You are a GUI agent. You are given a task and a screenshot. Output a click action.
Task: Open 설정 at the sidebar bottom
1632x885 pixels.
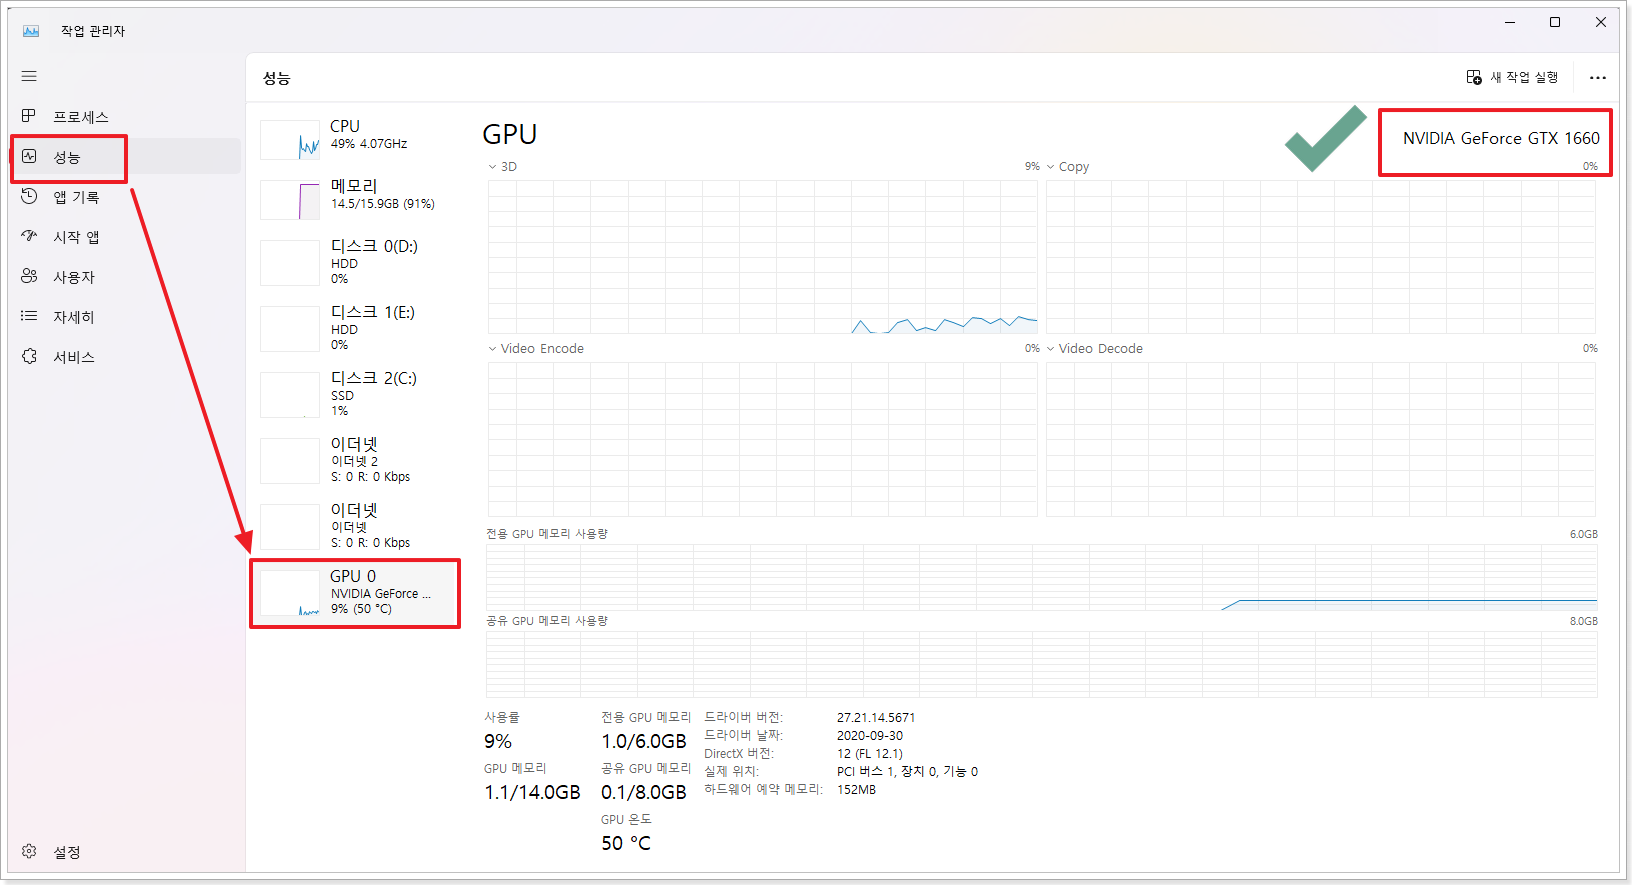point(126,852)
